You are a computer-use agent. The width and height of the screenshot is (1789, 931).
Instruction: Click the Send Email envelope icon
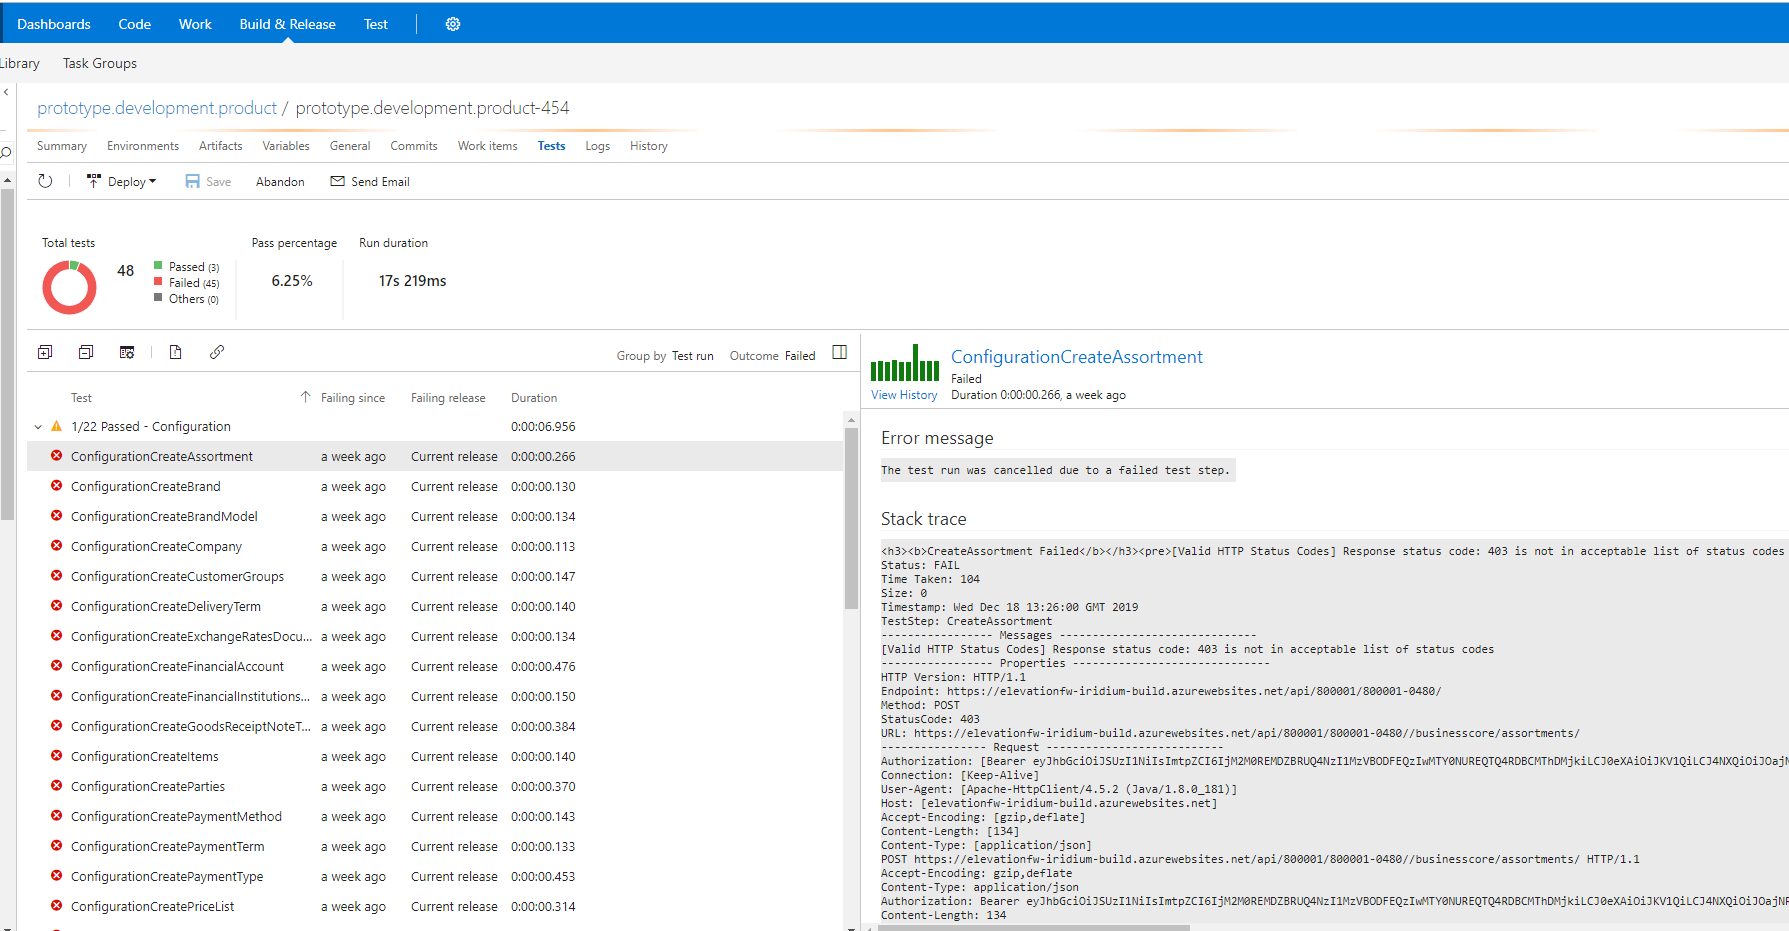pos(338,181)
